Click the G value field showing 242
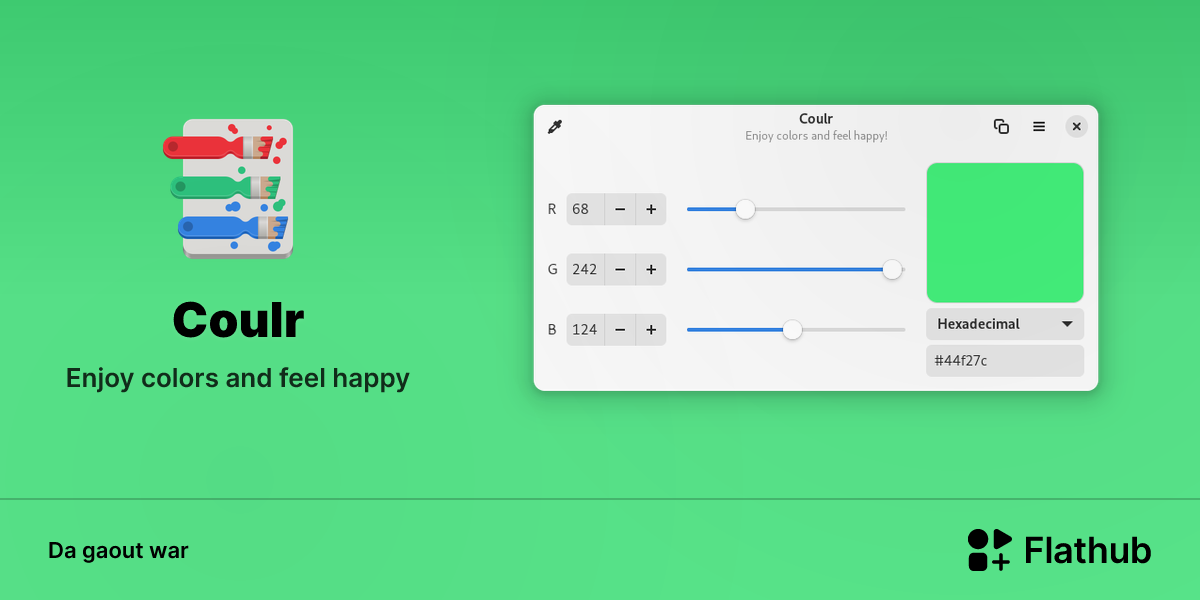1200x600 pixels. [585, 269]
